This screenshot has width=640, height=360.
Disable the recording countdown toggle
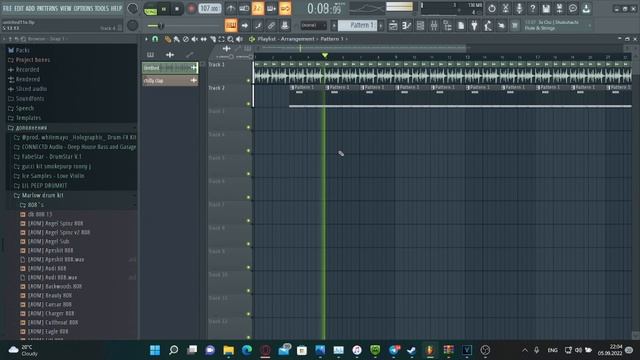tap(258, 8)
